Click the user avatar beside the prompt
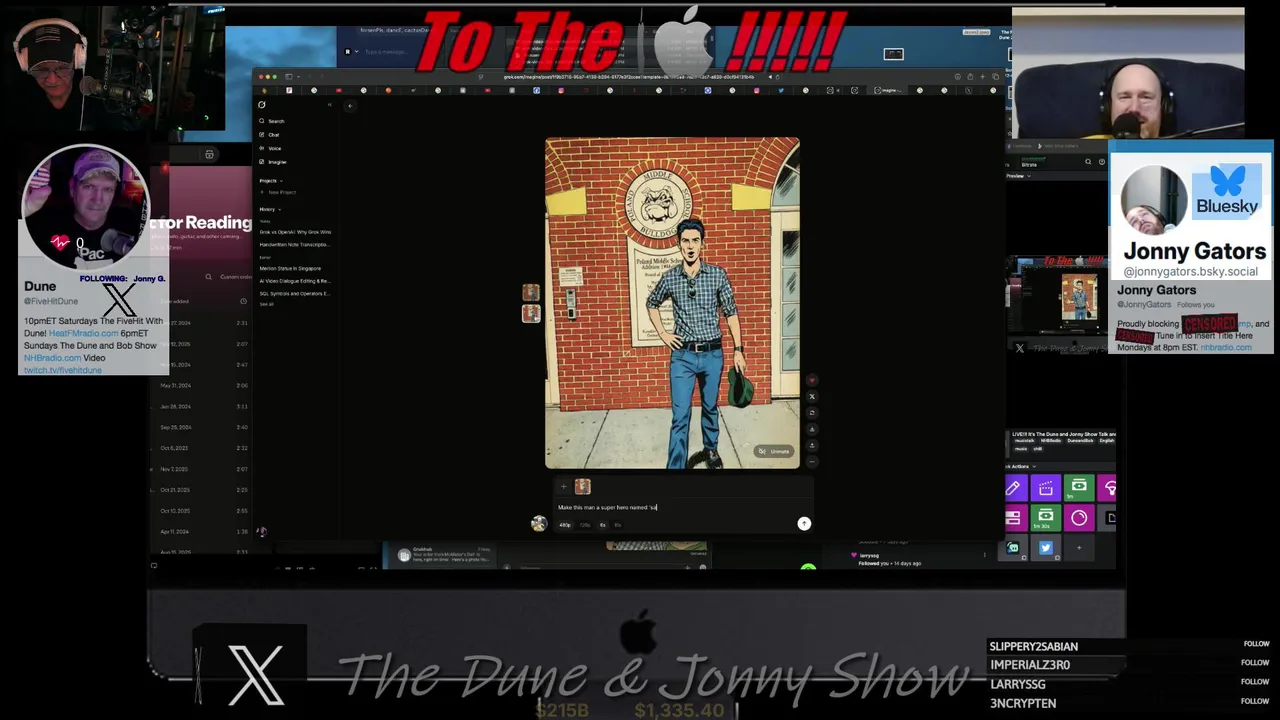The width and height of the screenshot is (1280, 720). (539, 523)
